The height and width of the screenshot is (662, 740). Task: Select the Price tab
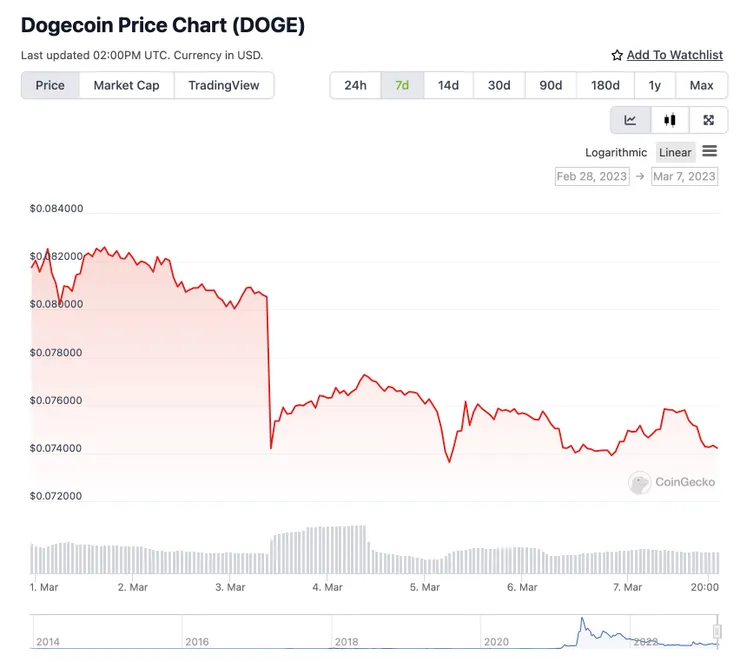tap(50, 85)
